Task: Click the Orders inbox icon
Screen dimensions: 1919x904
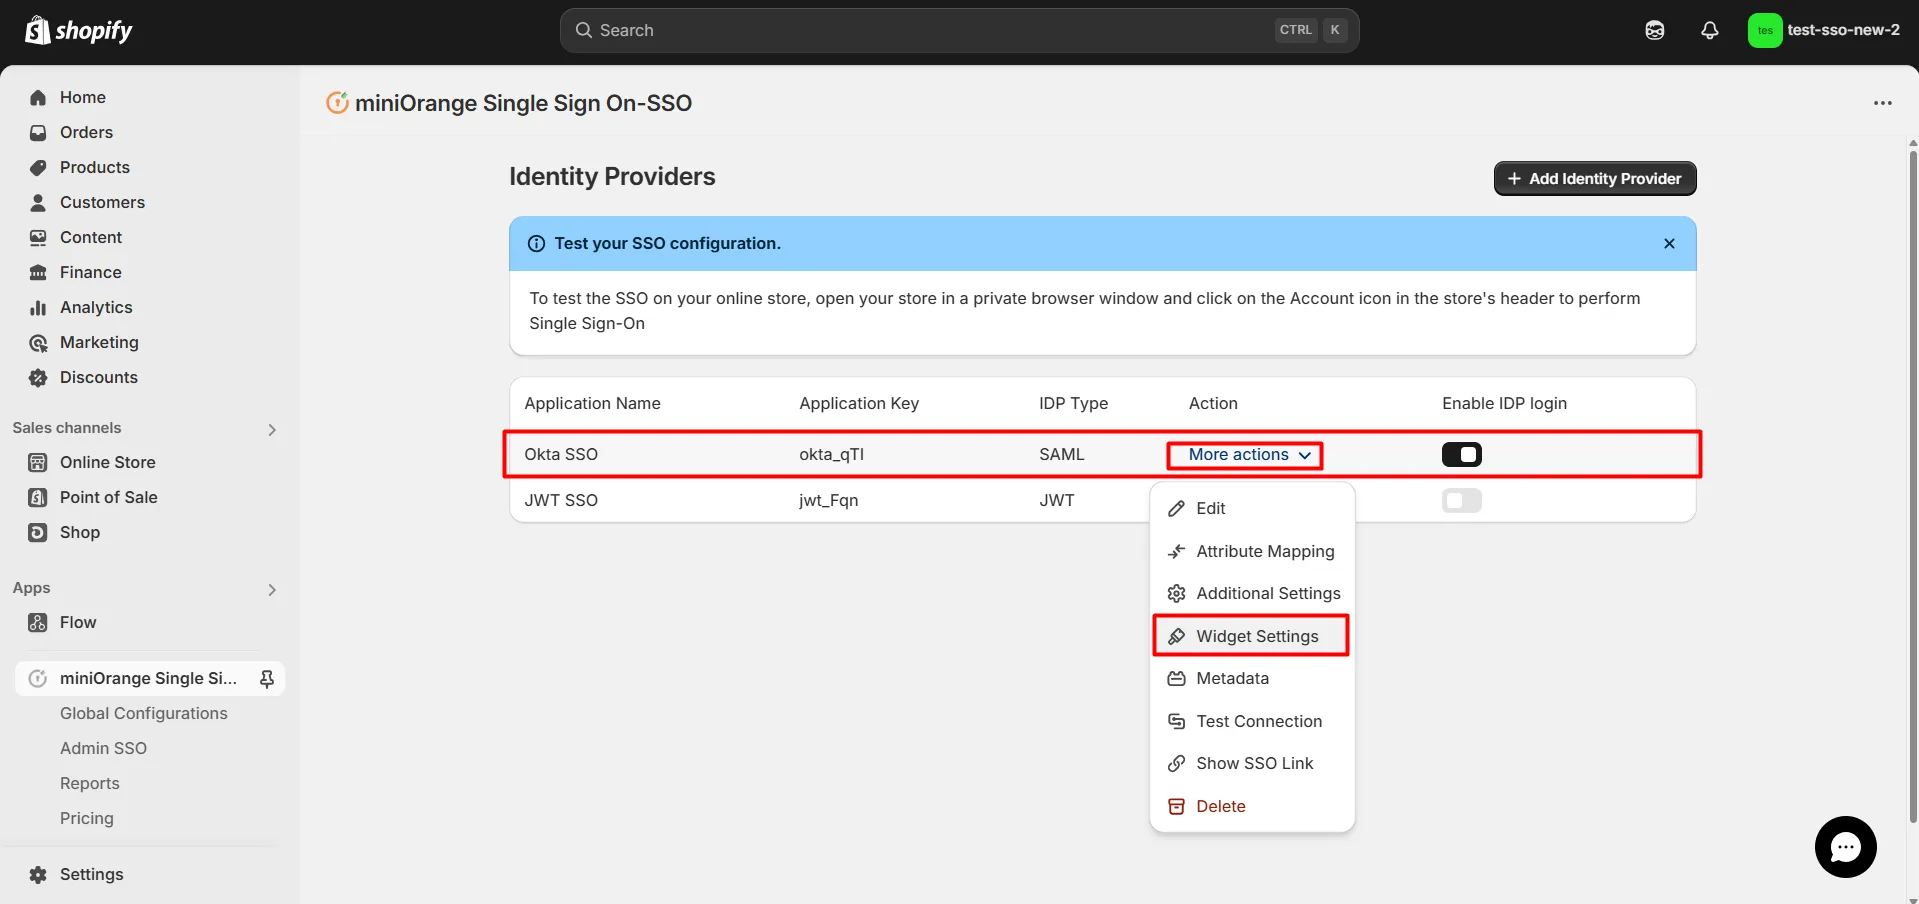Action: (x=38, y=132)
